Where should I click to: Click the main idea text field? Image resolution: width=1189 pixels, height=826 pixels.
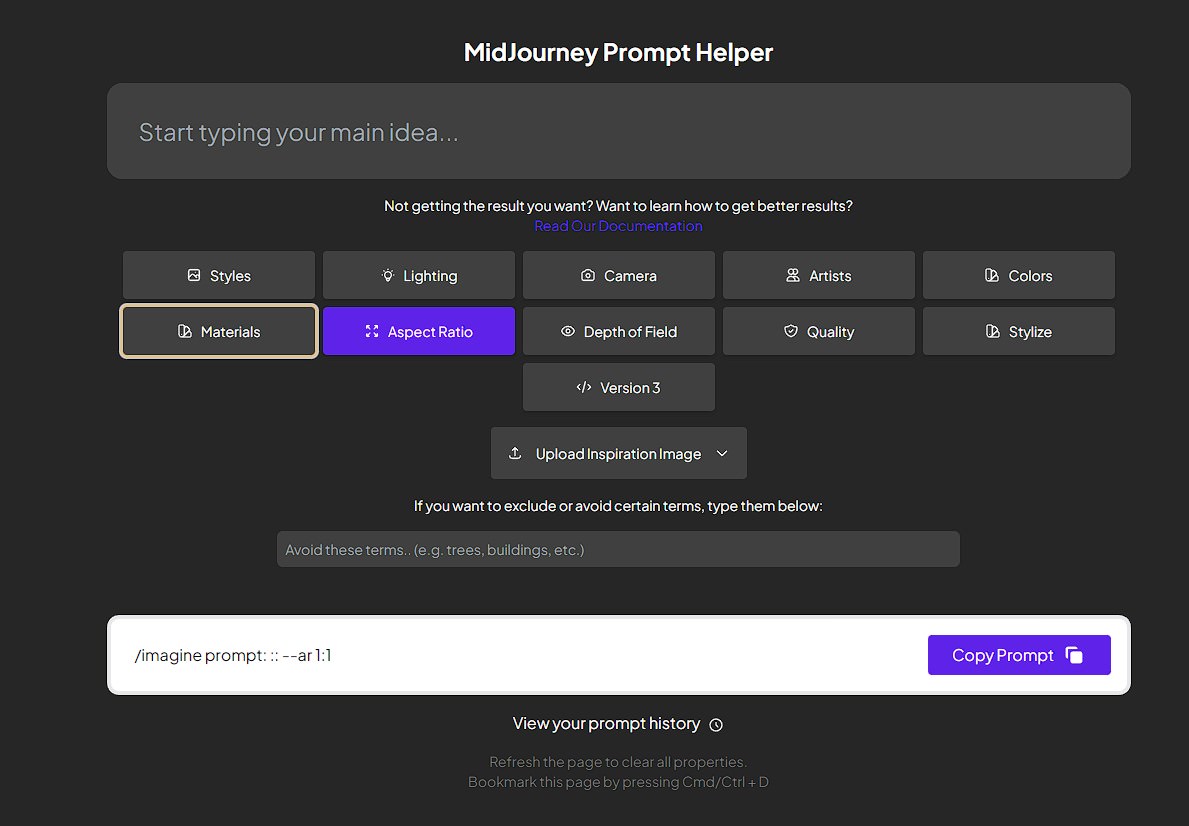618,131
